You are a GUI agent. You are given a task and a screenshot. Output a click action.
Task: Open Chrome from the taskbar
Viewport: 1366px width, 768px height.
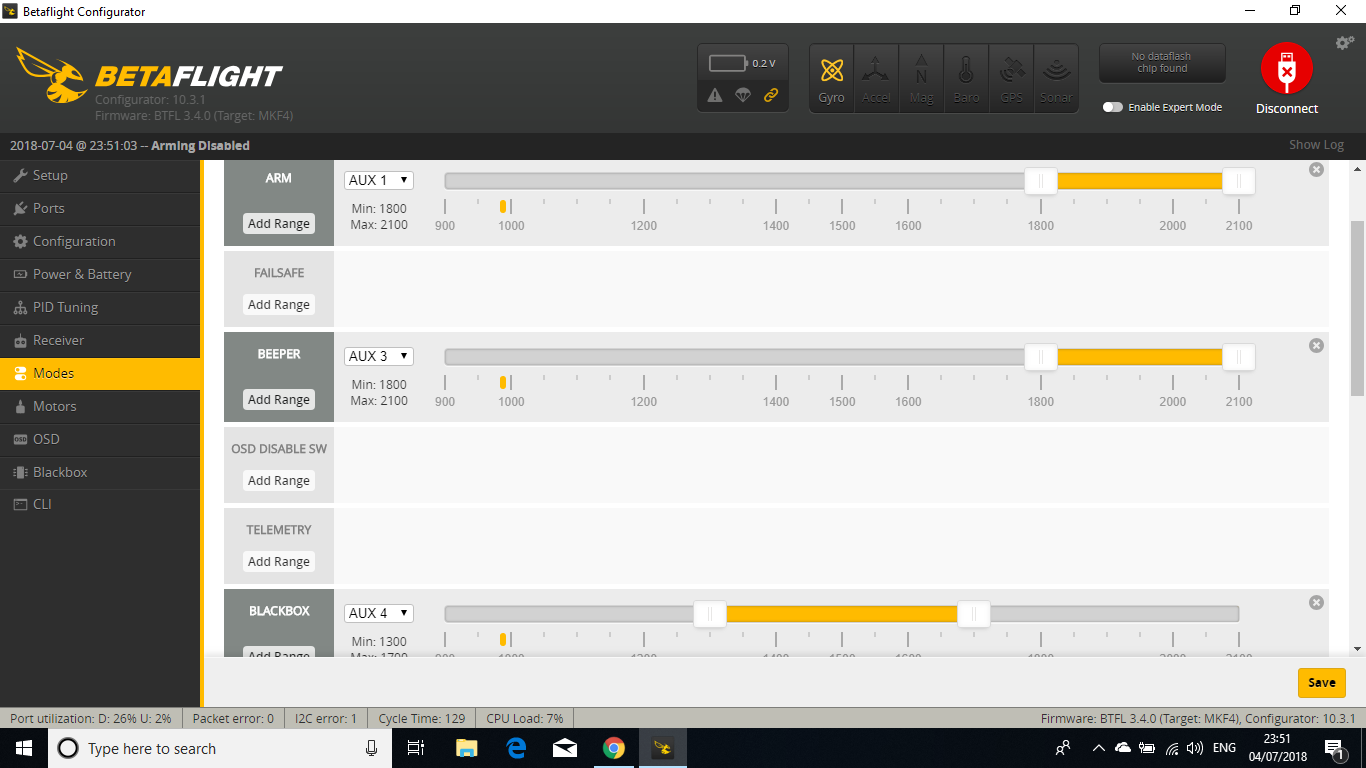pyautogui.click(x=614, y=748)
